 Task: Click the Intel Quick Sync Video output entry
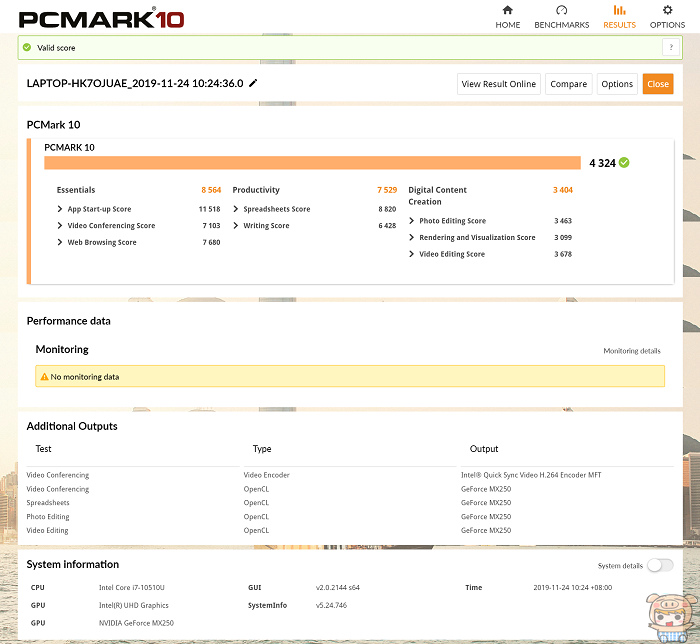(531, 475)
